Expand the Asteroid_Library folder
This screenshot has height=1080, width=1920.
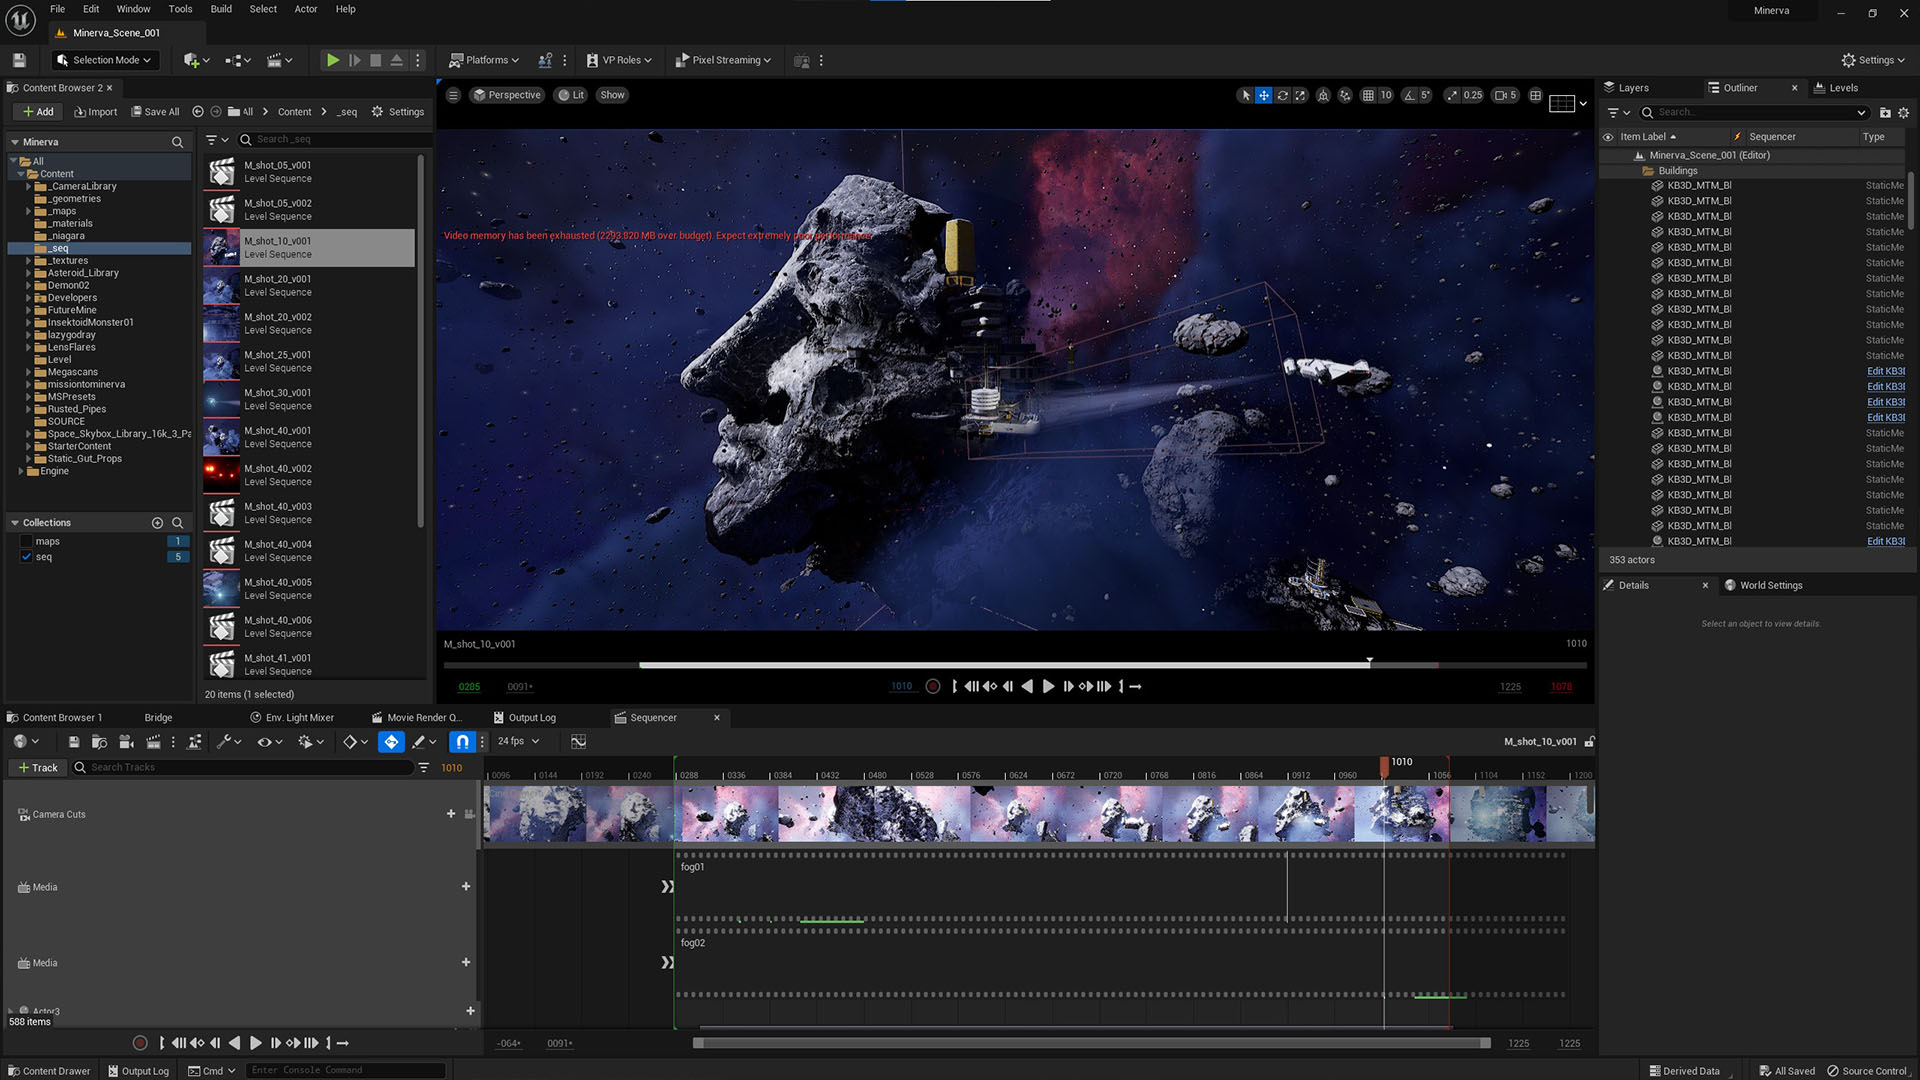click(x=28, y=273)
